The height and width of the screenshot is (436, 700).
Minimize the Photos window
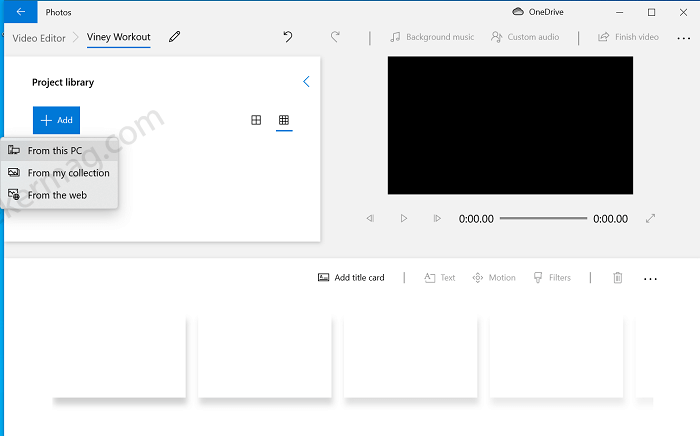[x=619, y=12]
